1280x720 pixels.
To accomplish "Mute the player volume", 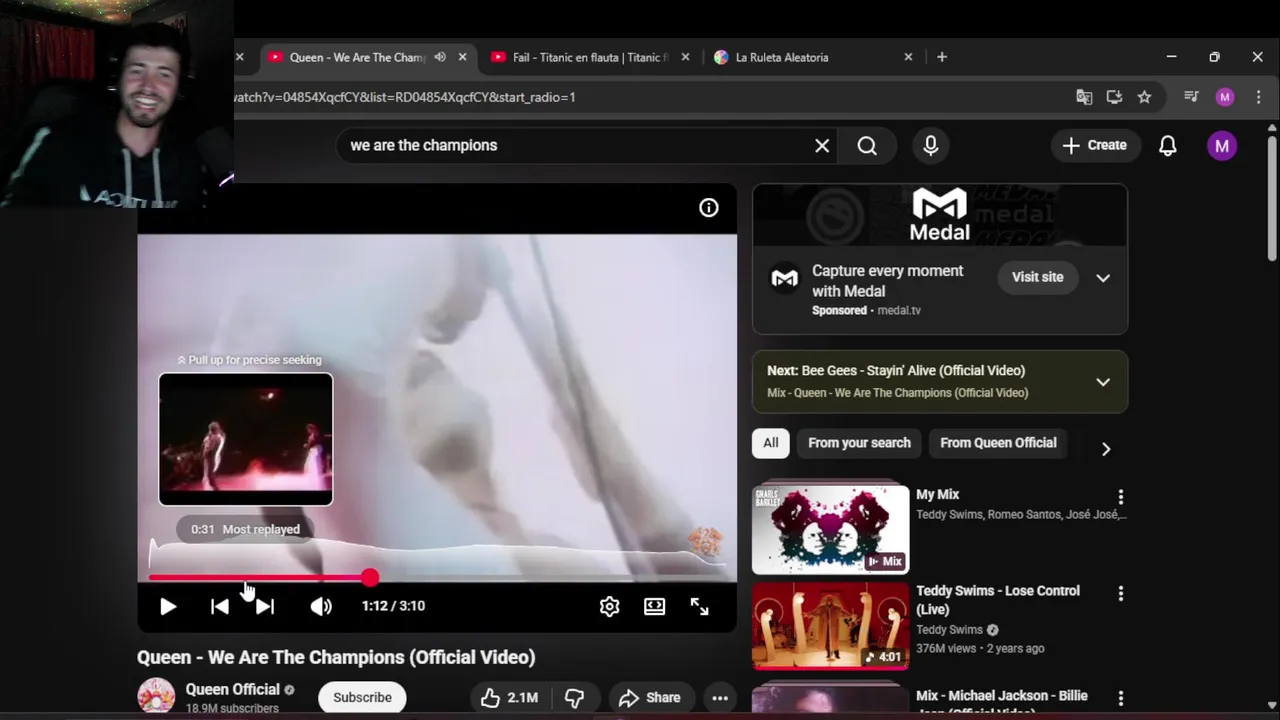I will pos(321,606).
